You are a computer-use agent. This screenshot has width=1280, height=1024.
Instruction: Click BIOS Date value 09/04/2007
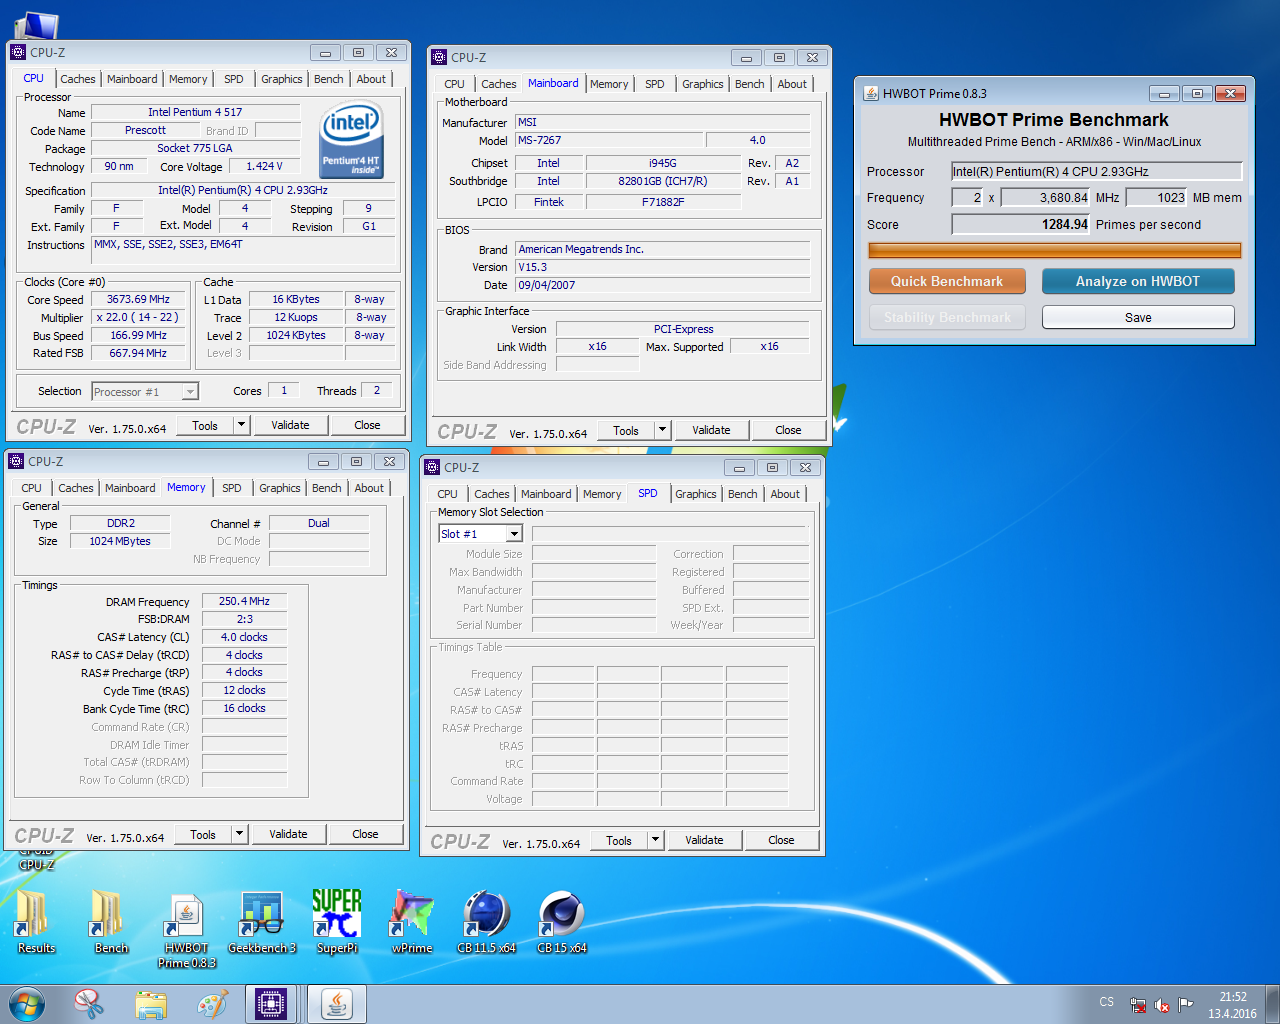[662, 285]
